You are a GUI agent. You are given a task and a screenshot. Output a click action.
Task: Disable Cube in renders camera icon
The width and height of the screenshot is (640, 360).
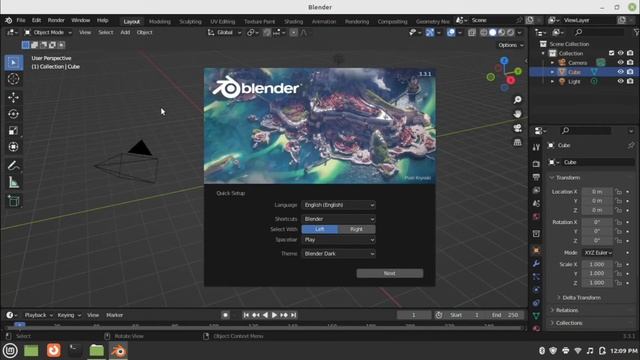pyautogui.click(x=630, y=72)
